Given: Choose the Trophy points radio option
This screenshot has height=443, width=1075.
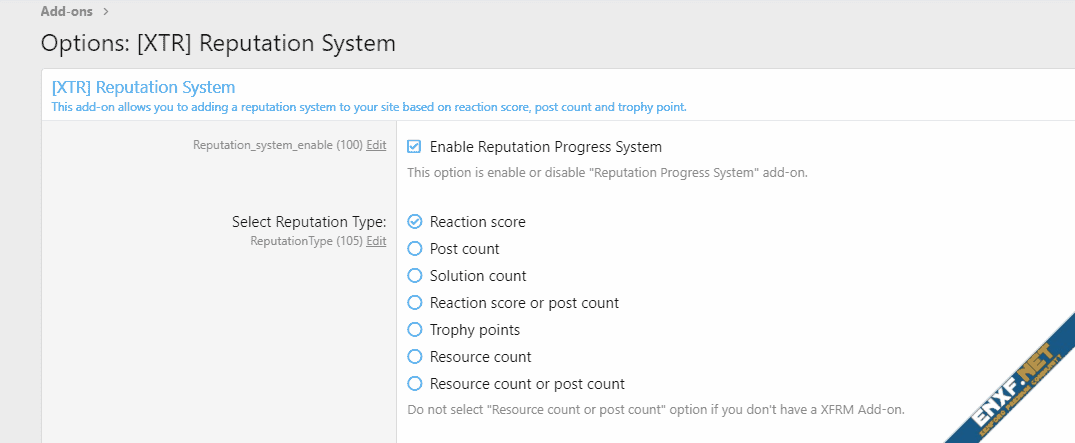Looking at the screenshot, I should [415, 330].
